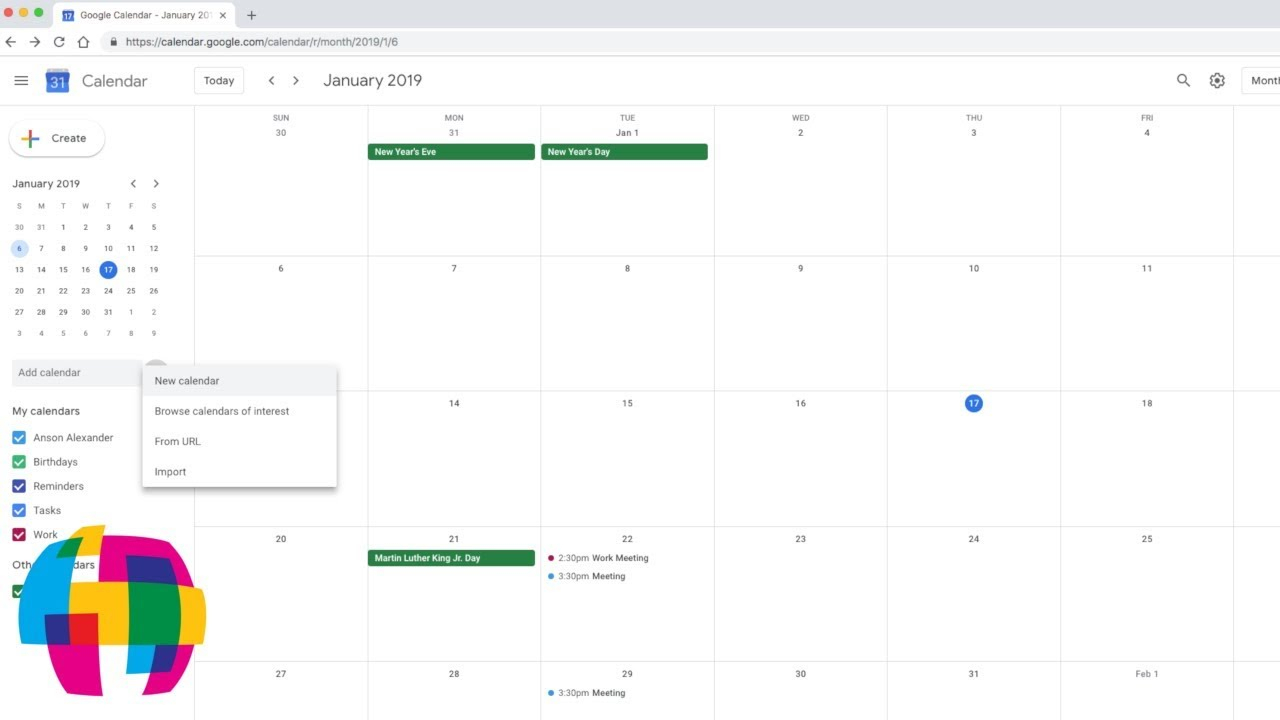Screen dimensions: 1280x720
Task: Click day number 10 in main grid
Action: coord(973,268)
